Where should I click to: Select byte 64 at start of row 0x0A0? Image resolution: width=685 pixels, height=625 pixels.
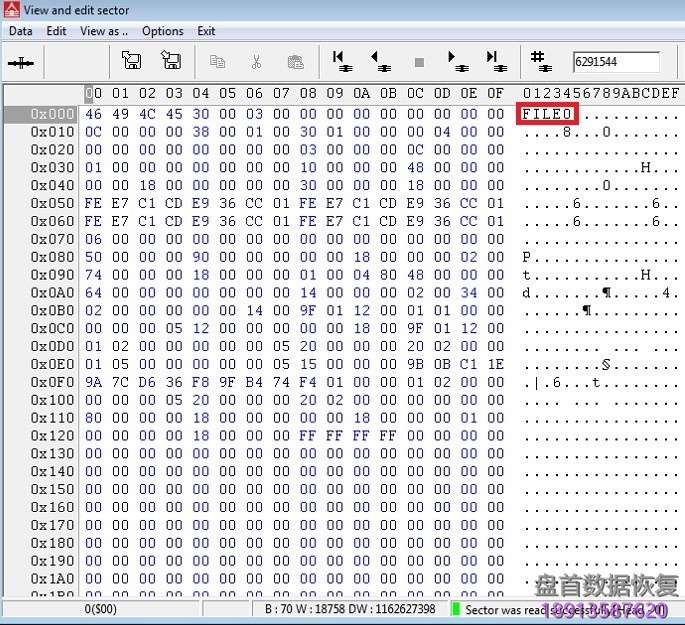point(93,293)
